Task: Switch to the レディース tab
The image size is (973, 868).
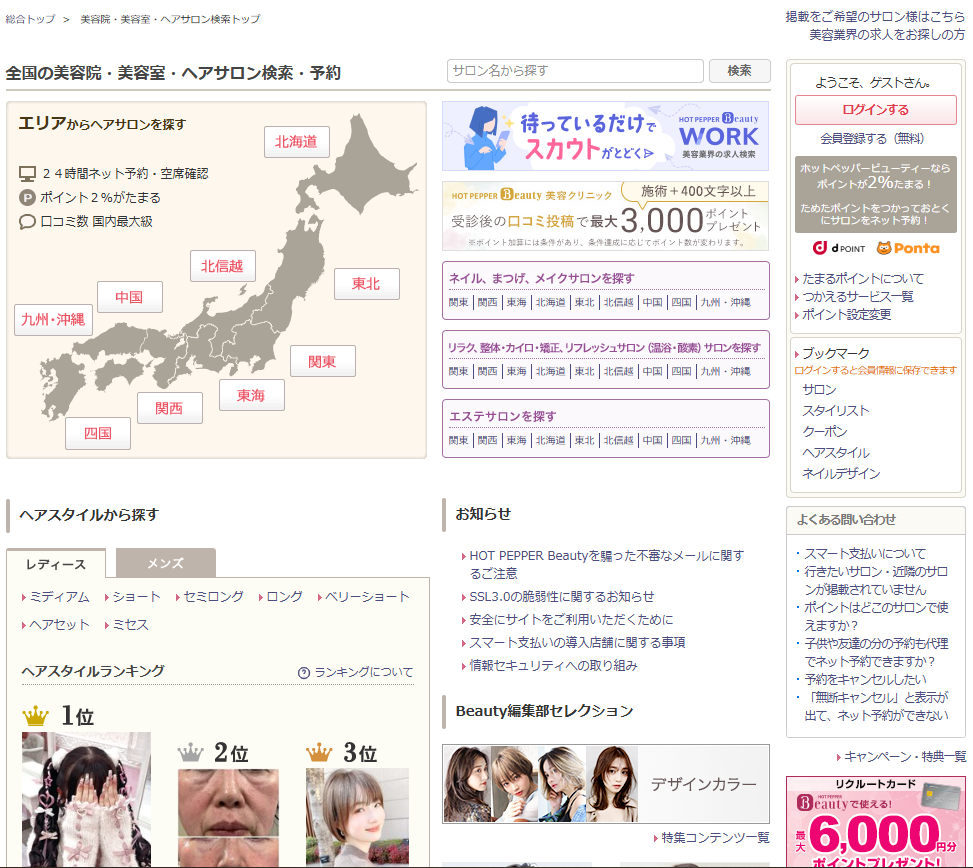Action: pos(56,564)
